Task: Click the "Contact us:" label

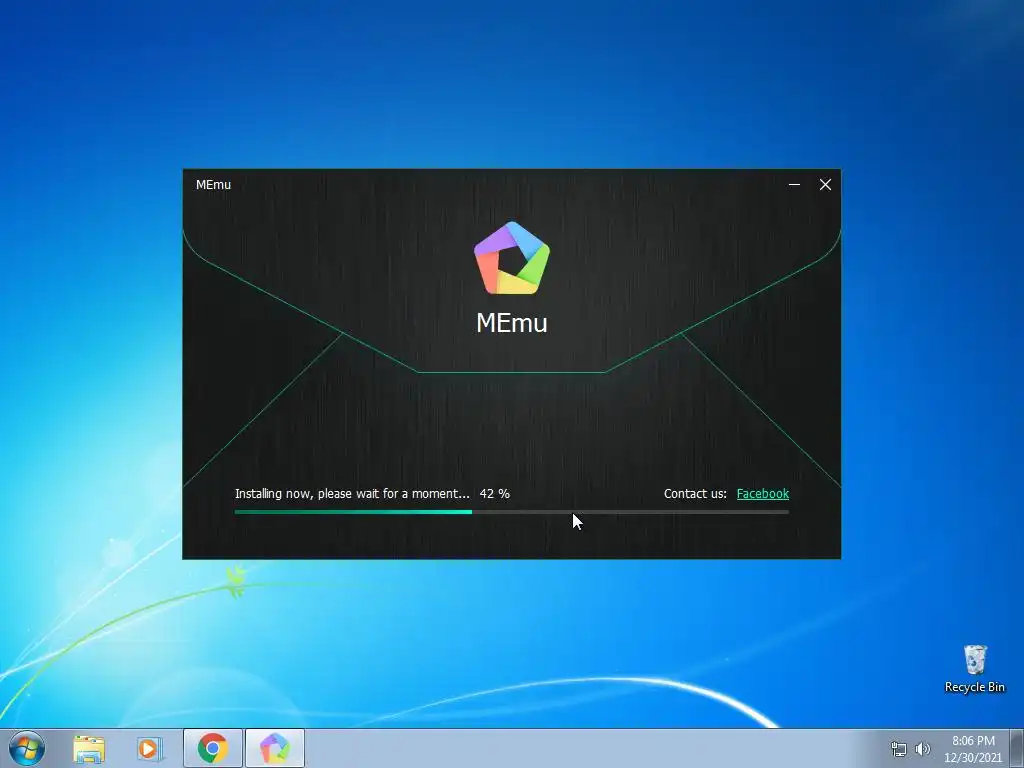Action: [695, 494]
